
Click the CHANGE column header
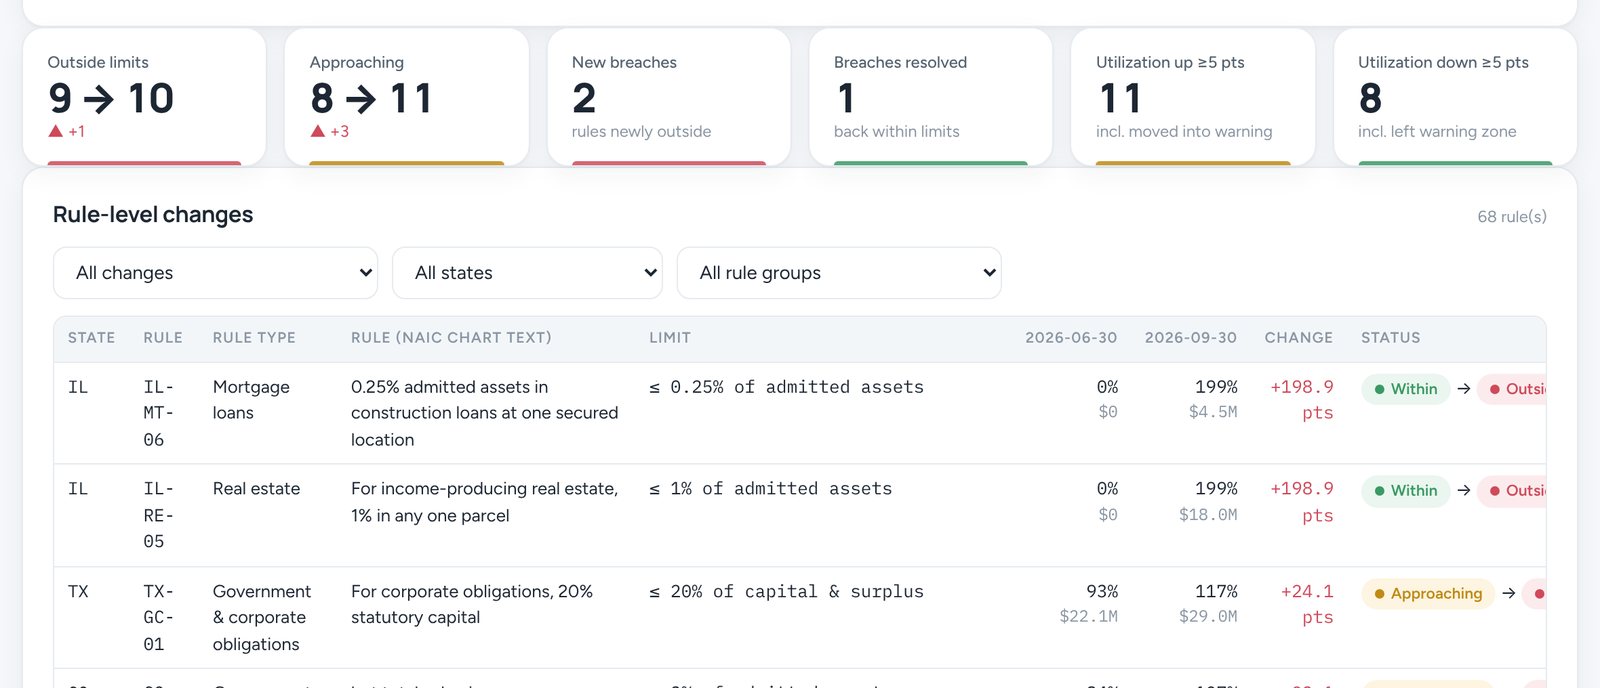click(1298, 338)
